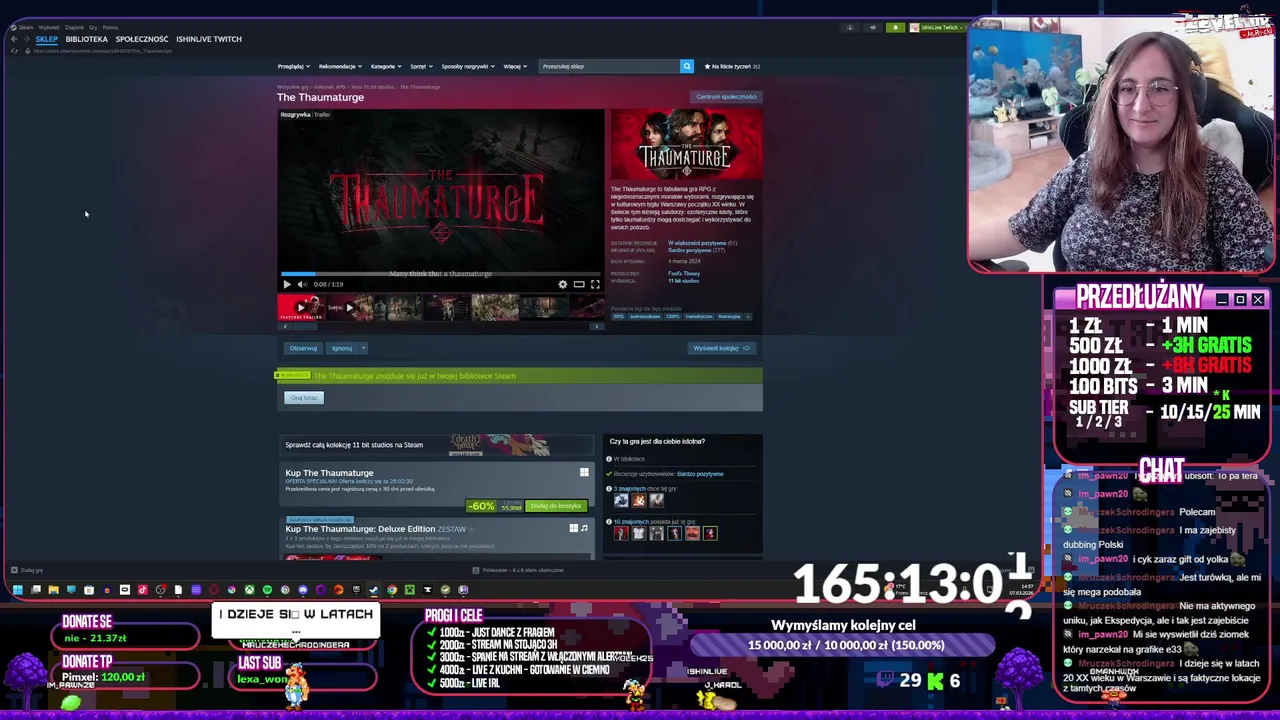Open Google Chrome from taskbar
Image resolution: width=1280 pixels, height=720 pixels.
[392, 590]
